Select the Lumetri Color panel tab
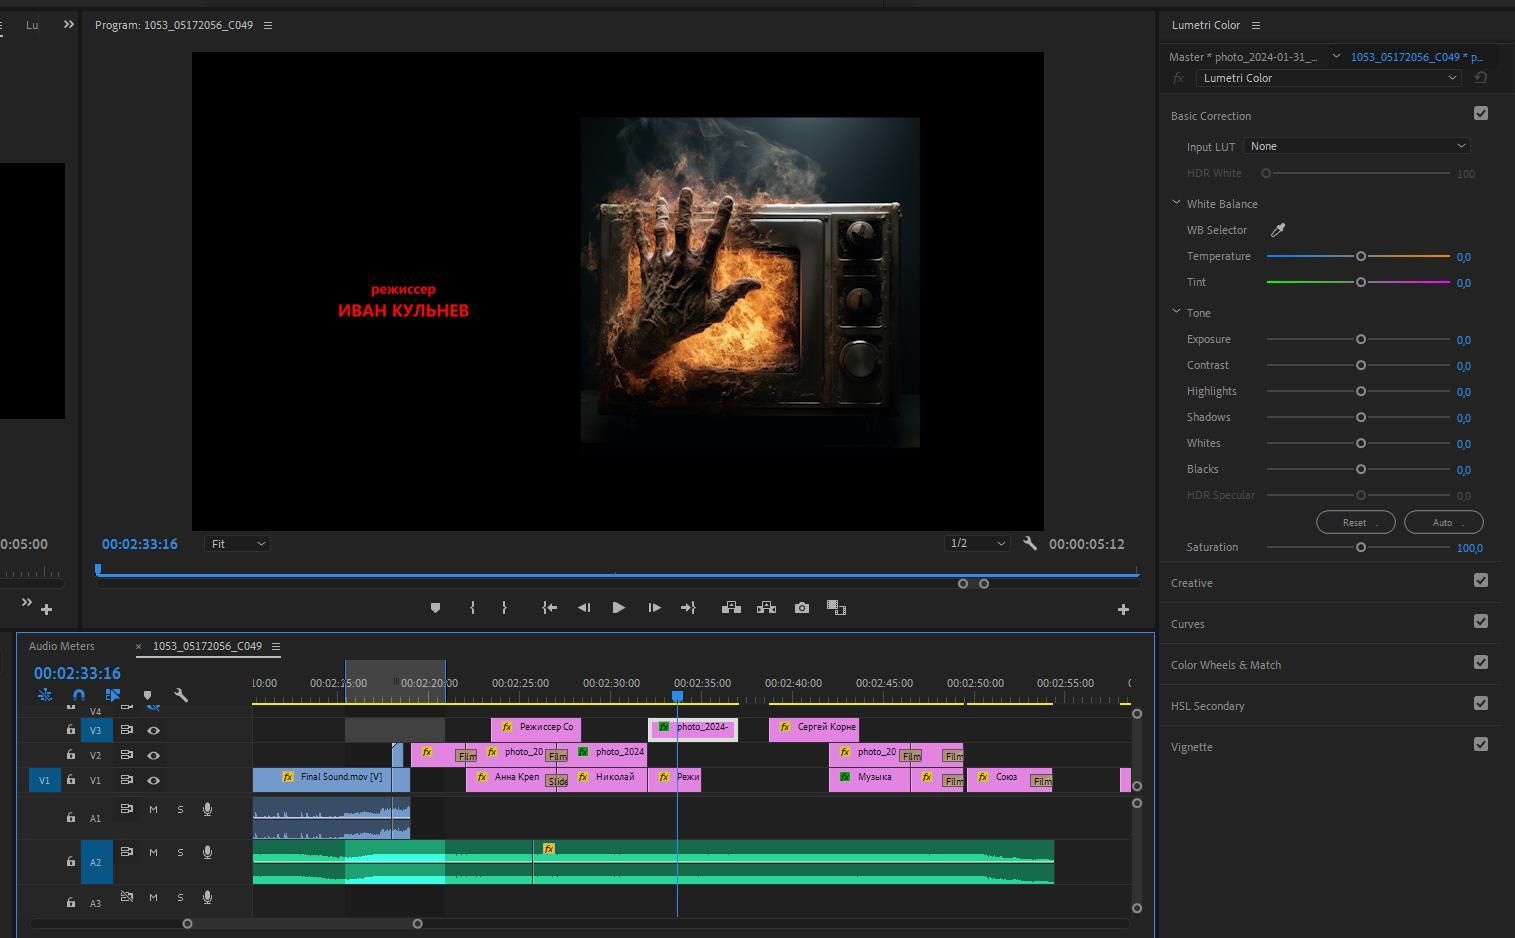The height and width of the screenshot is (938, 1515). click(1206, 25)
